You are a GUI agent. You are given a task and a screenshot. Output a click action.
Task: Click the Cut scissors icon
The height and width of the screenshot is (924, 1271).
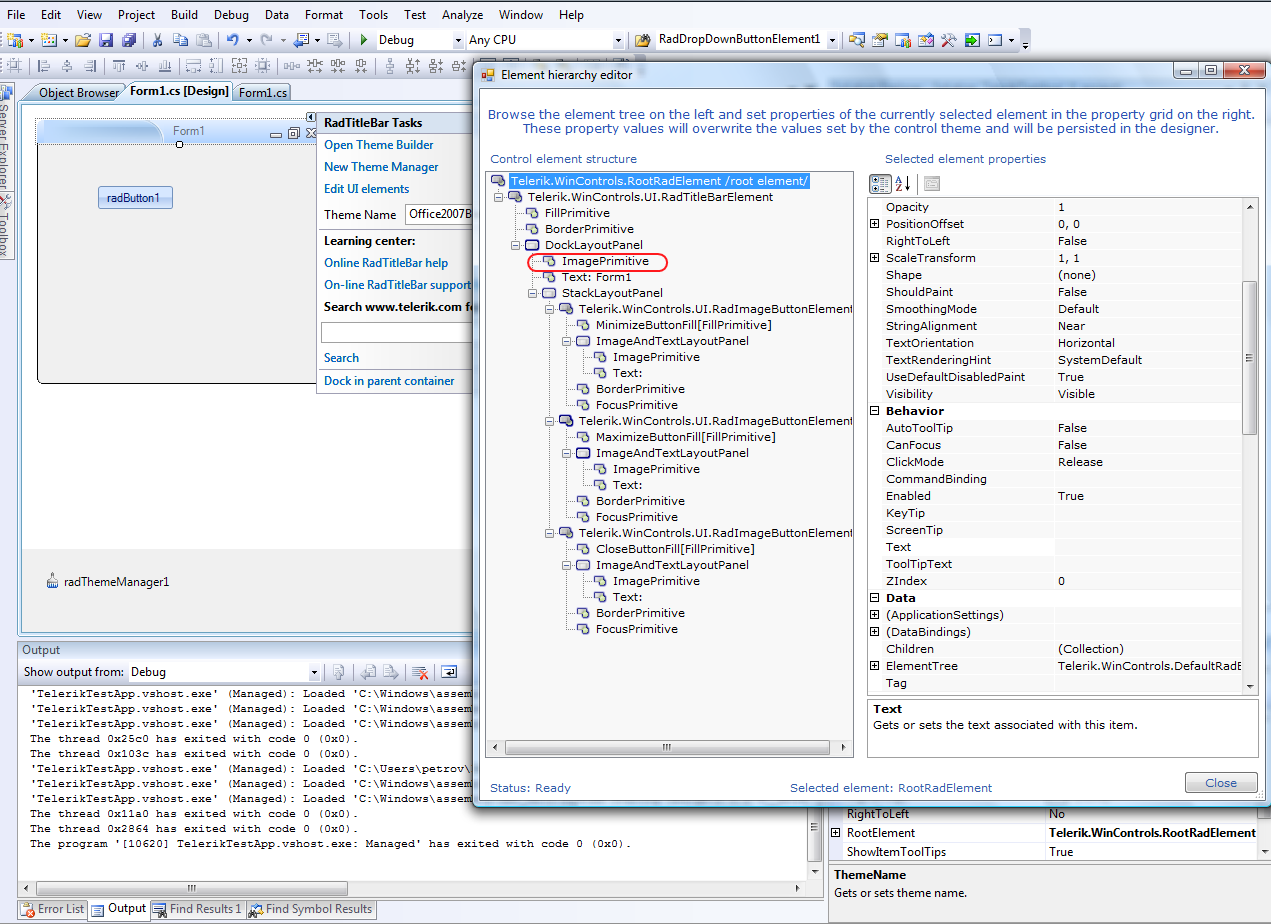click(157, 41)
